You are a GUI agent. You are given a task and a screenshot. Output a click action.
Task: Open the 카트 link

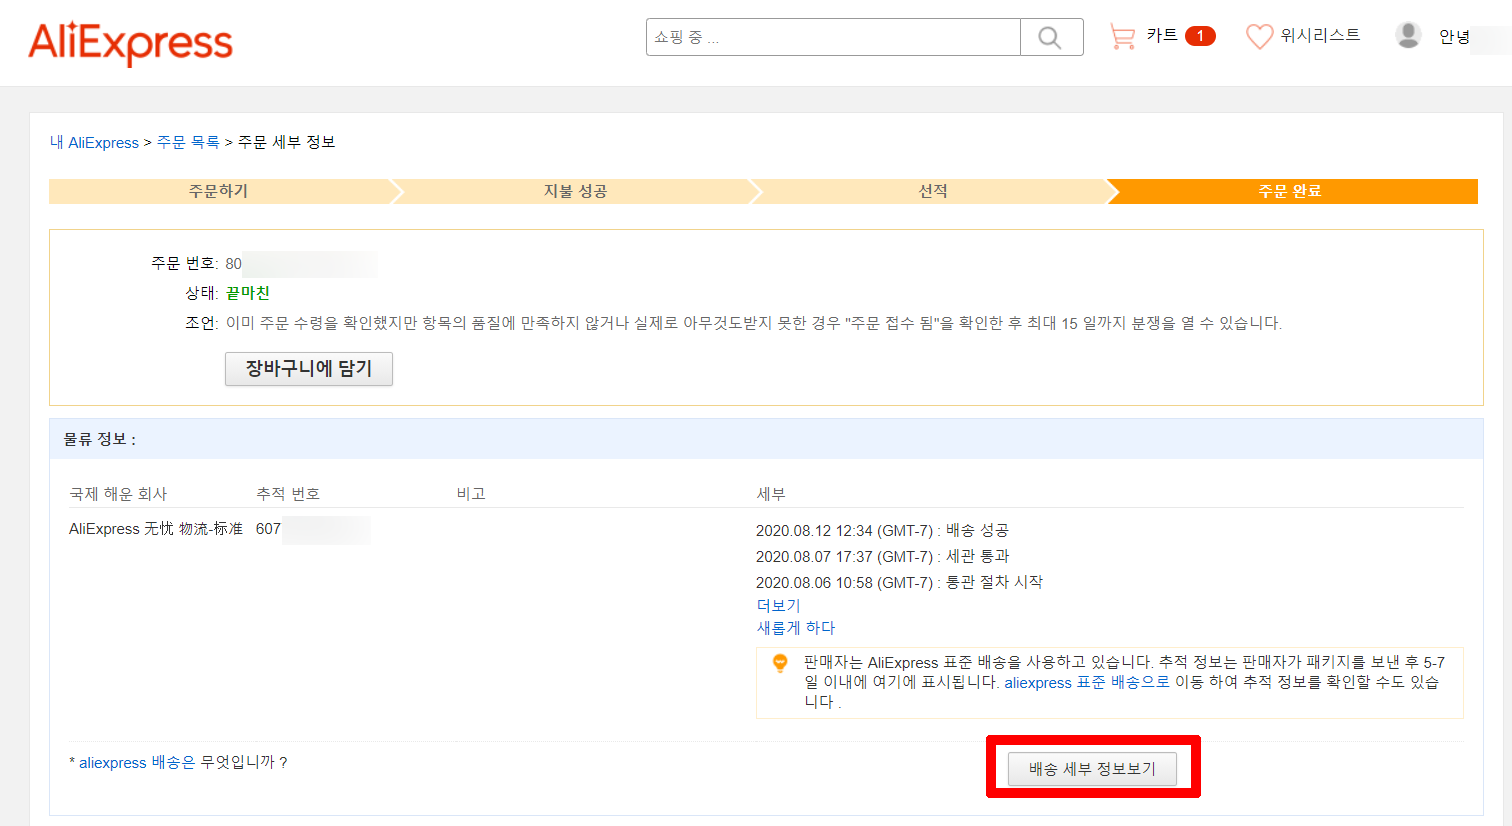pos(1162,36)
